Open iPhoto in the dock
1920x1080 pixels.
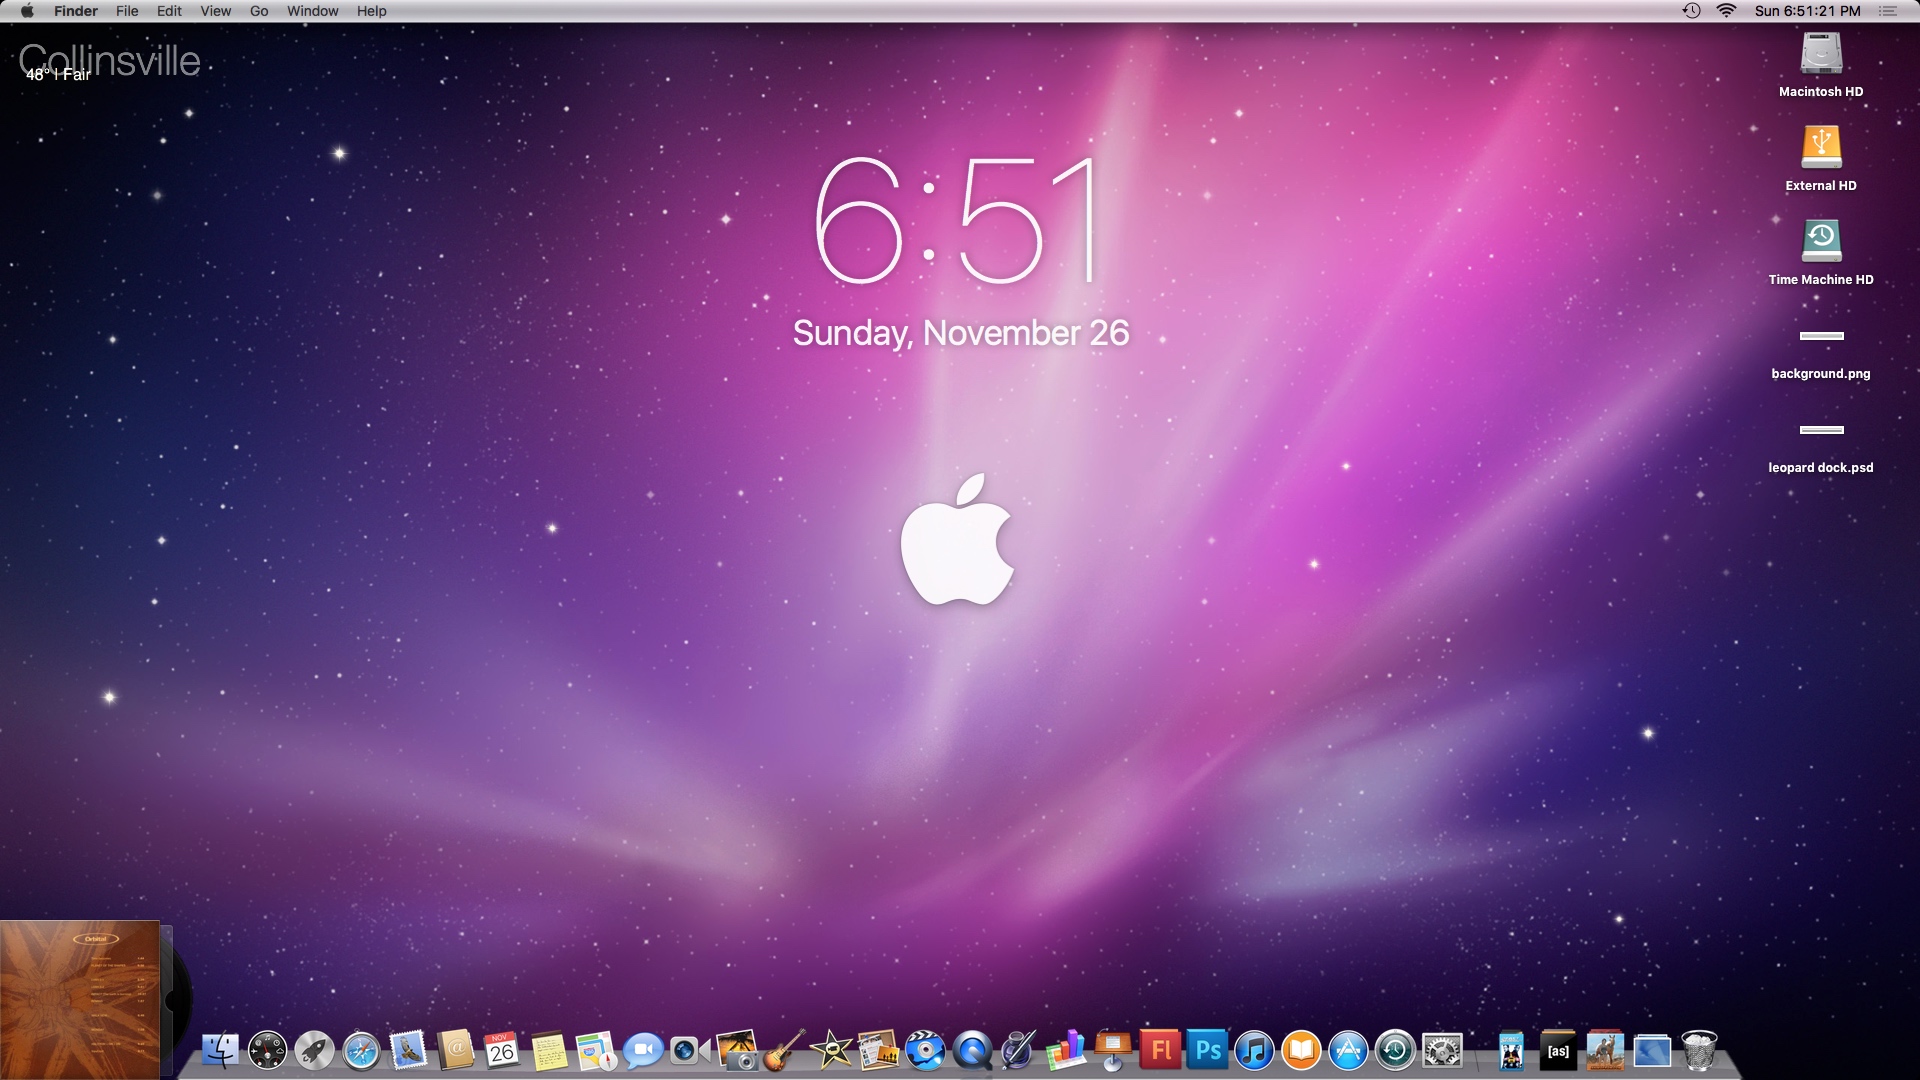(x=737, y=1051)
